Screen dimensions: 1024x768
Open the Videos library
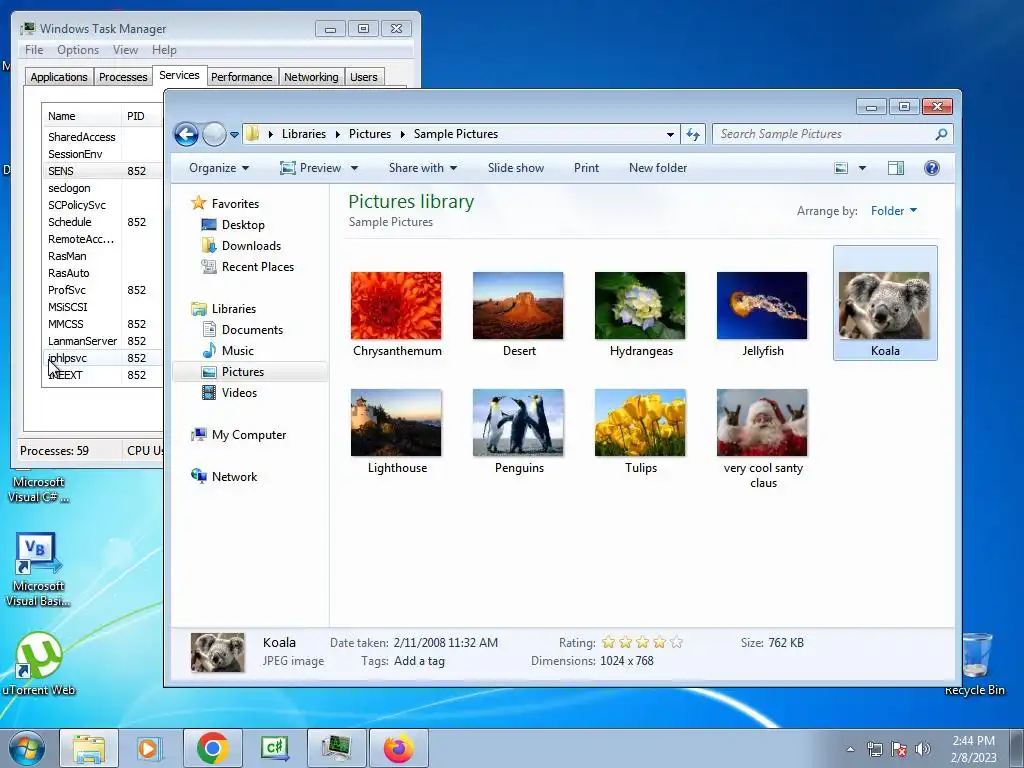click(229, 392)
